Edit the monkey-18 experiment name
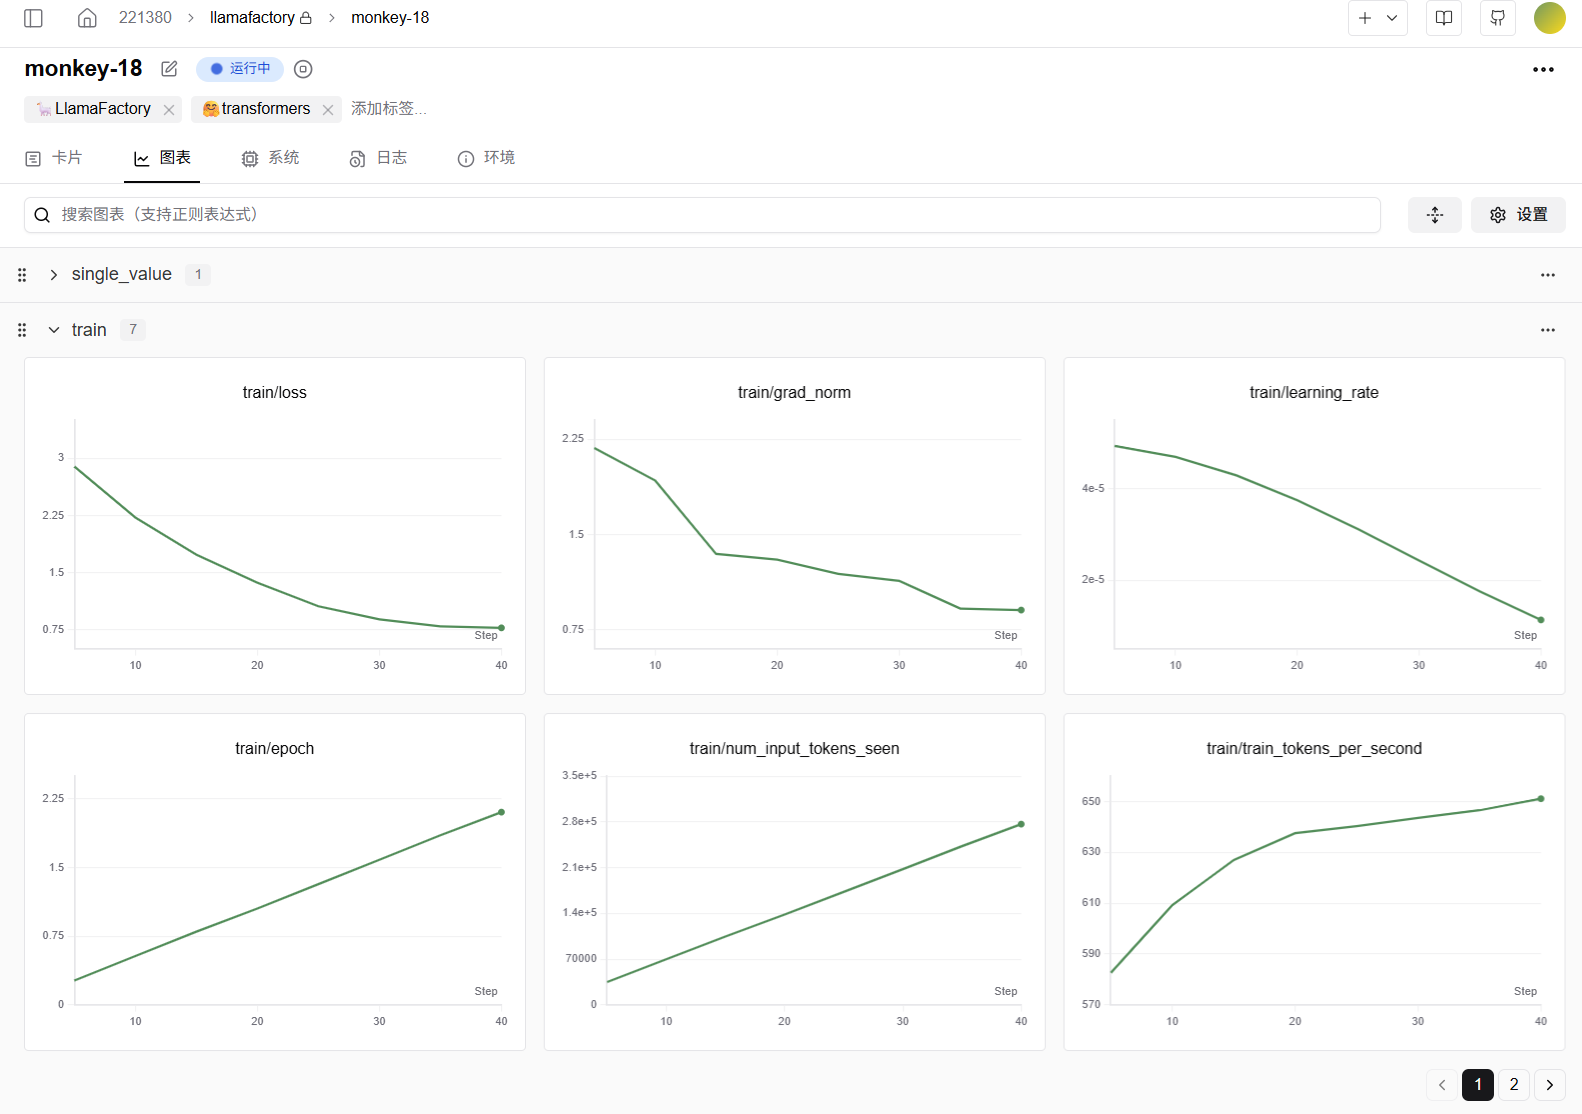The height and width of the screenshot is (1114, 1582). pyautogui.click(x=169, y=69)
